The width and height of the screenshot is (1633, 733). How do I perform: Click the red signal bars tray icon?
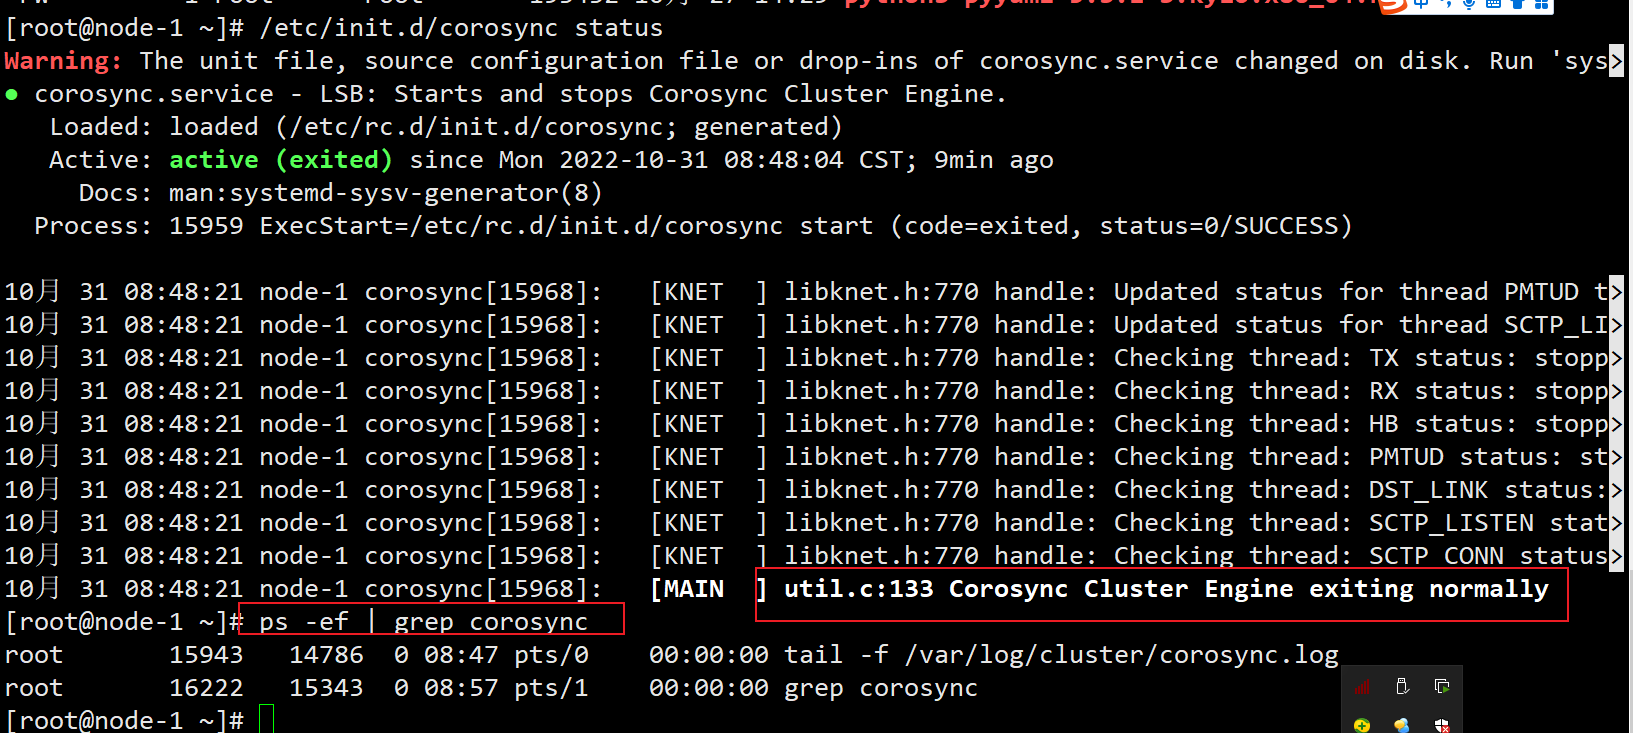(x=1362, y=687)
